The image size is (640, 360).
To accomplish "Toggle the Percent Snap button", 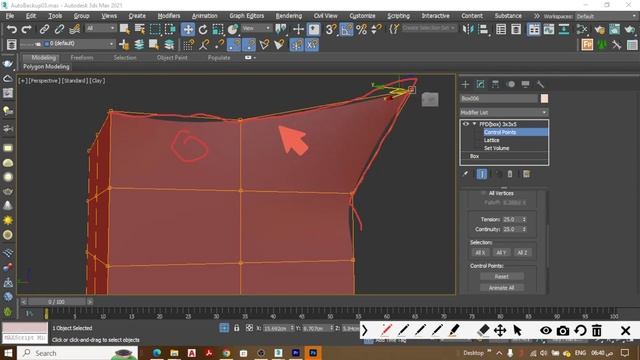I will tap(361, 29).
